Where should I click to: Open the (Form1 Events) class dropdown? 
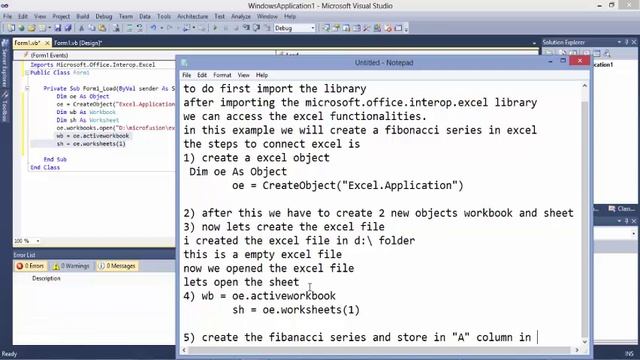145,55
